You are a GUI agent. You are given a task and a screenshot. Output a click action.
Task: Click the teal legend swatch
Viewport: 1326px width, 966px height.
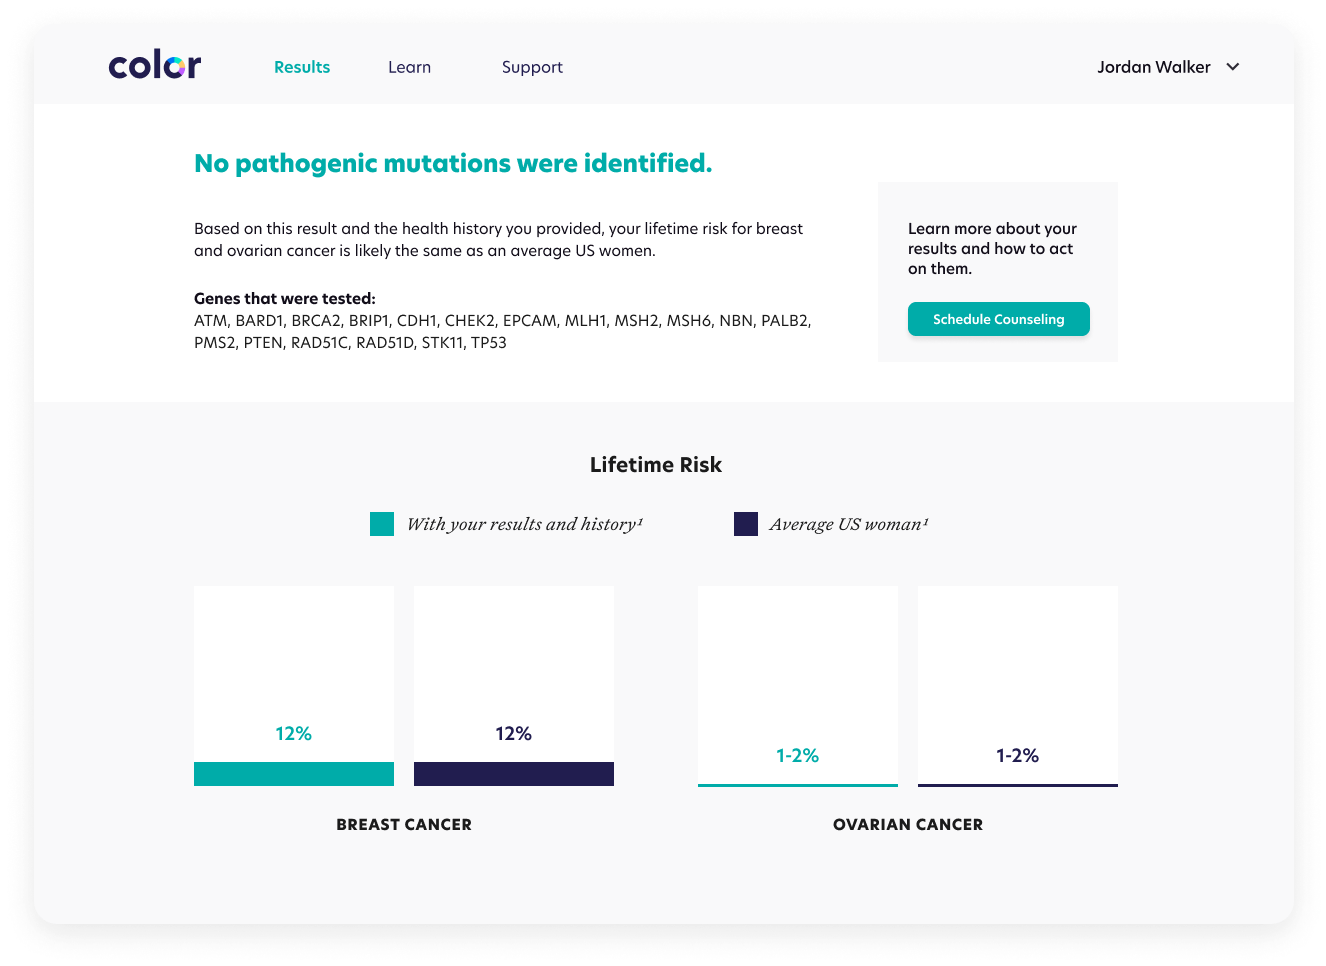[x=382, y=524]
